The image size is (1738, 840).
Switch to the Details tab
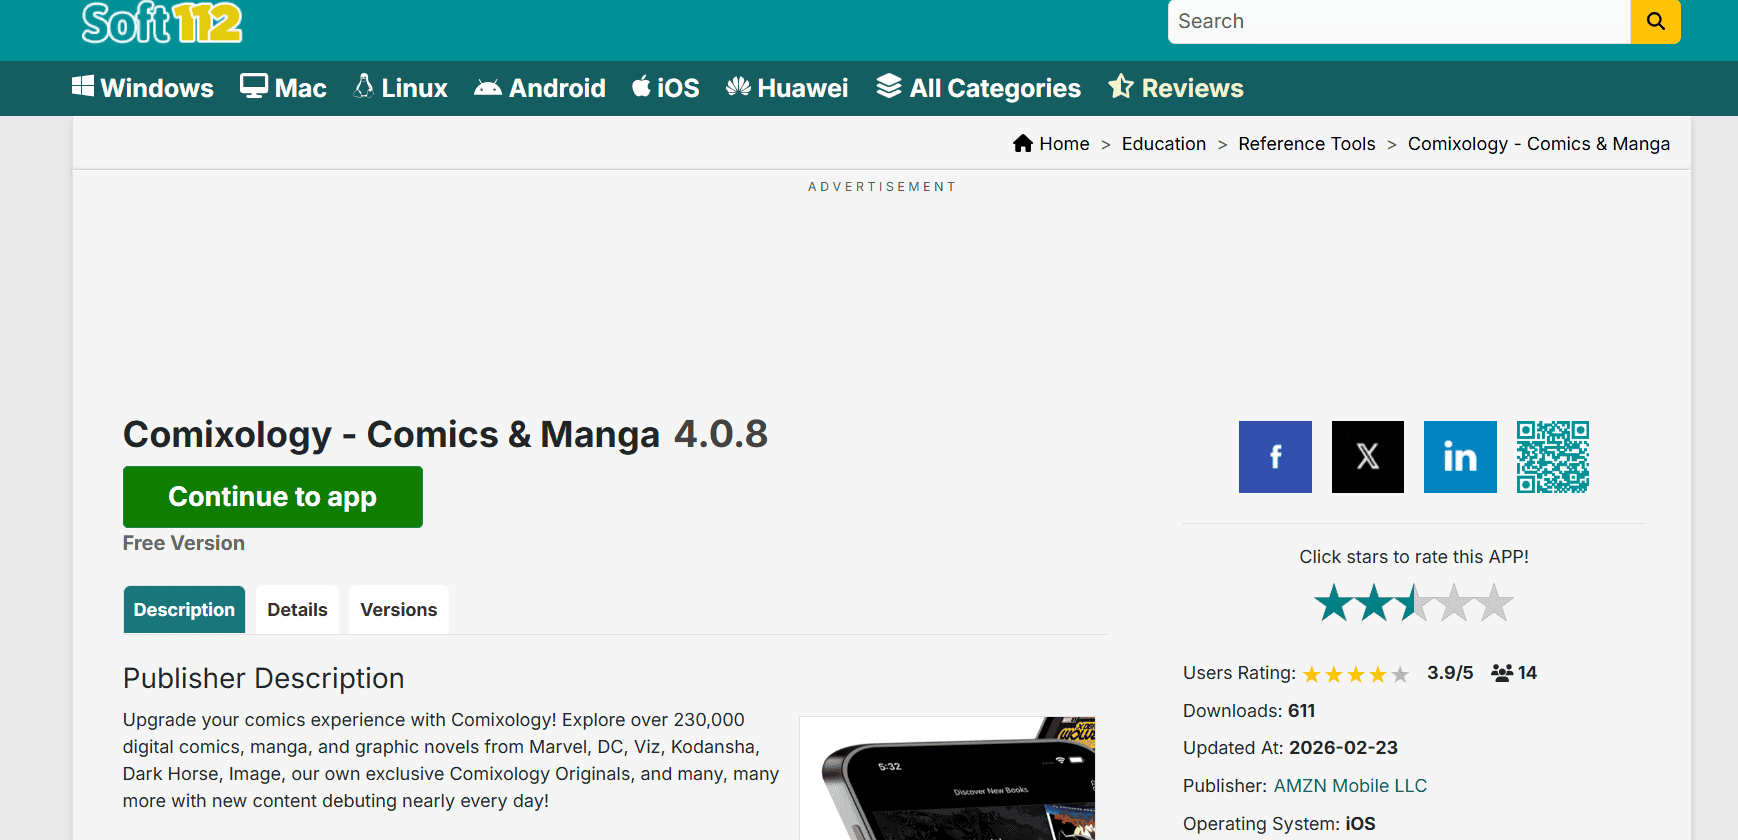tap(297, 610)
